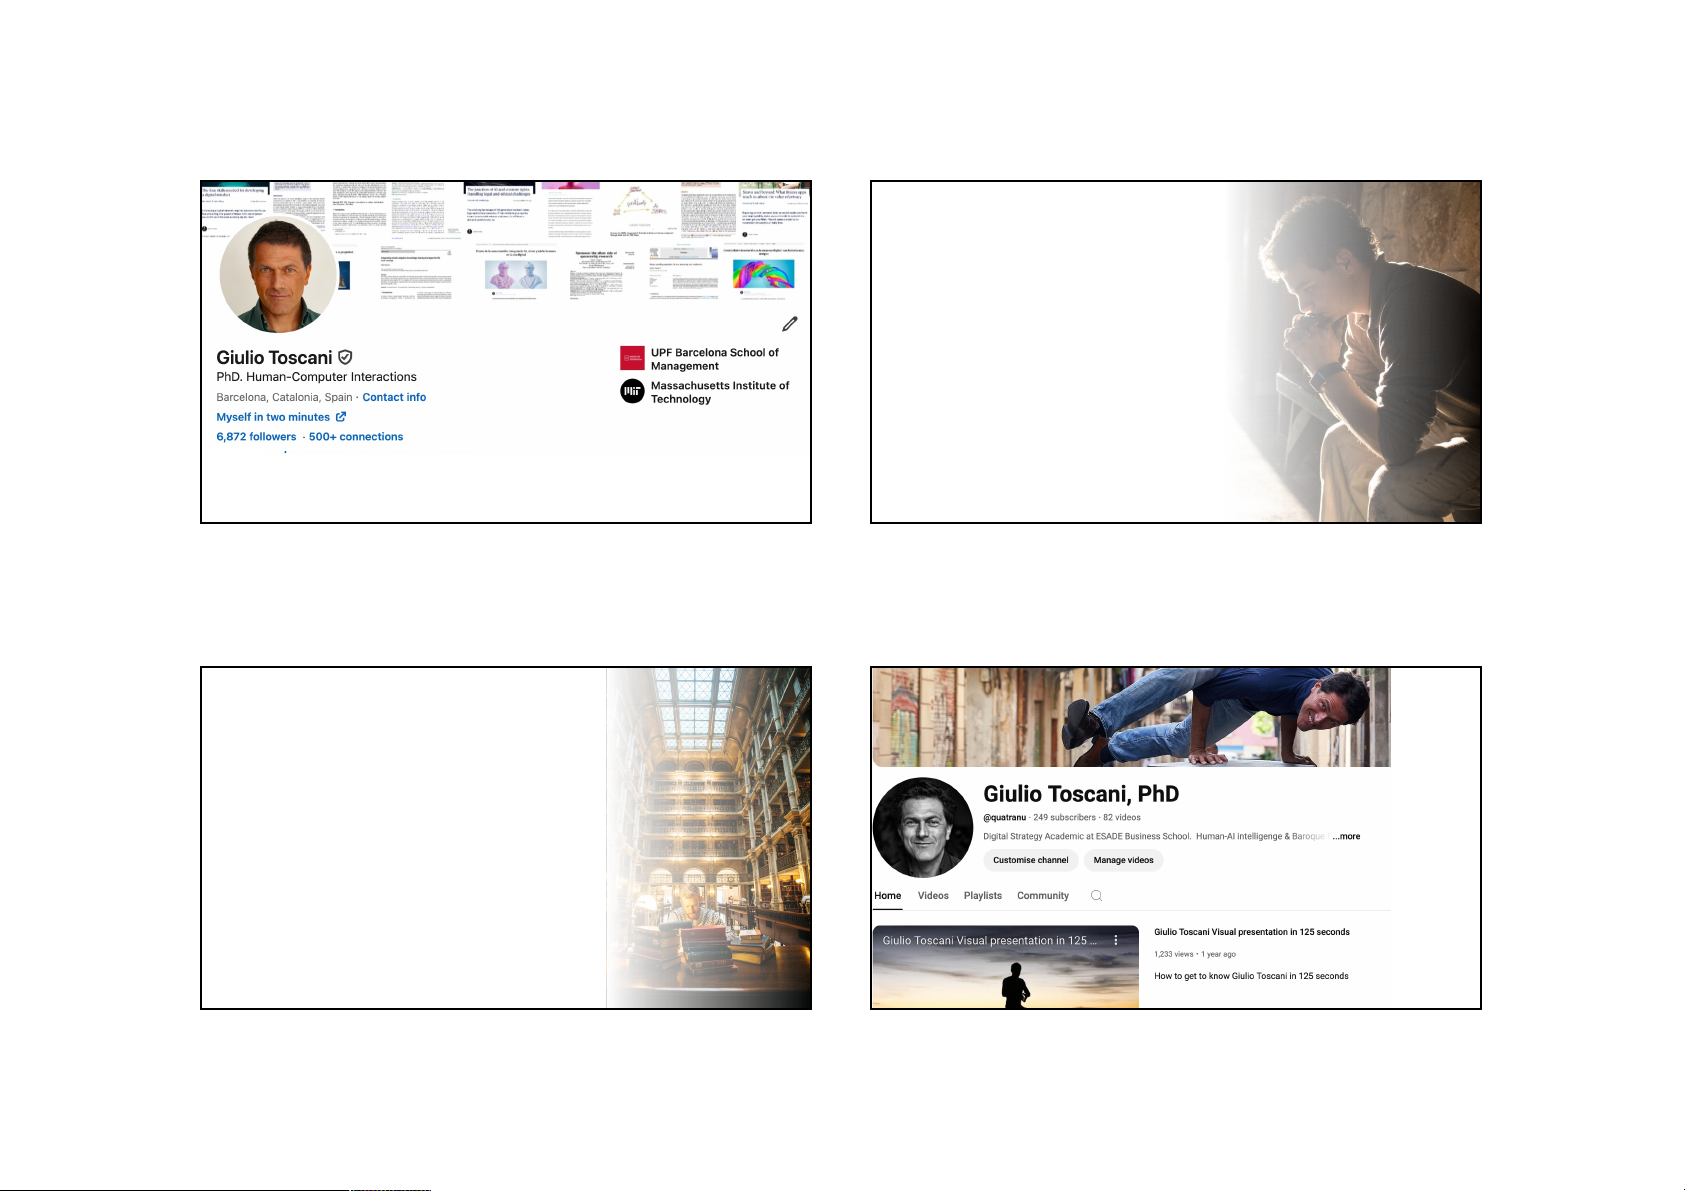This screenshot has height=1191, width=1685.
Task: Go to the Home tab of channel
Action: click(x=887, y=896)
